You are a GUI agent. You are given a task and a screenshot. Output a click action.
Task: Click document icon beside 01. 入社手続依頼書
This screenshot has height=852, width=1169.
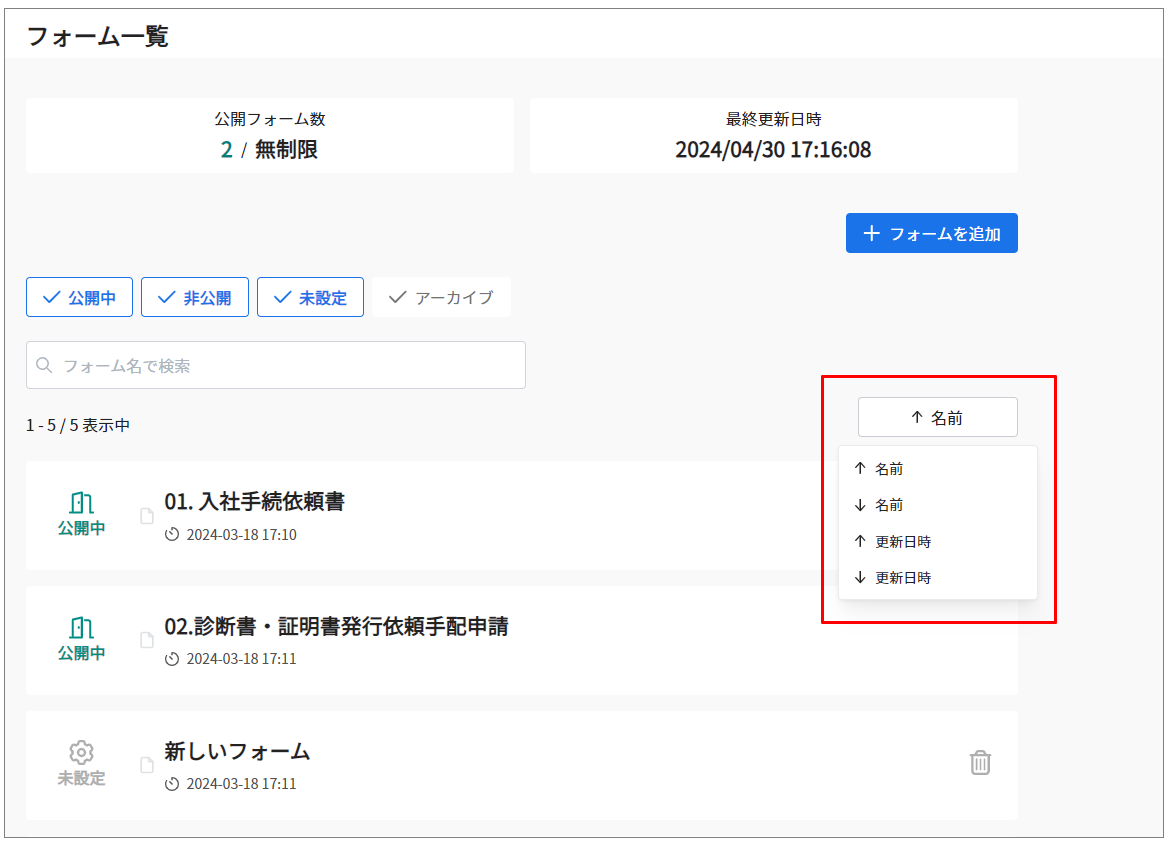pos(147,516)
